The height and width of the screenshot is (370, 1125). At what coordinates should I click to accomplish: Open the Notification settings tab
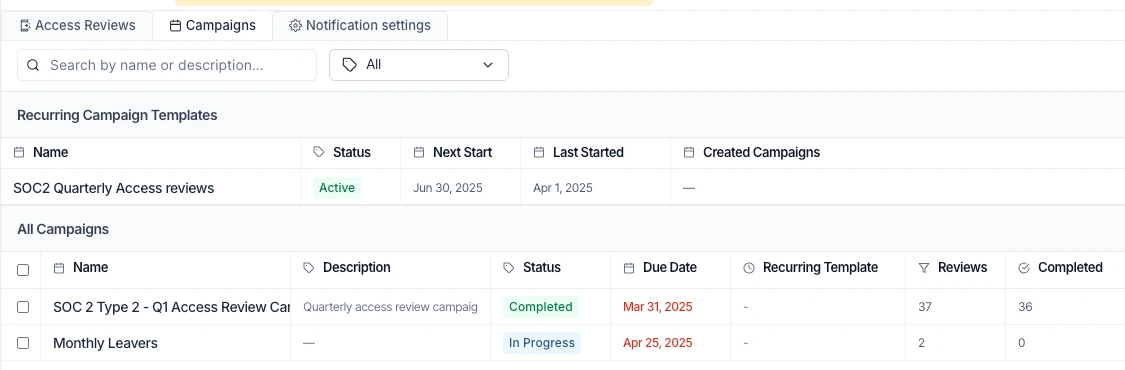(360, 26)
